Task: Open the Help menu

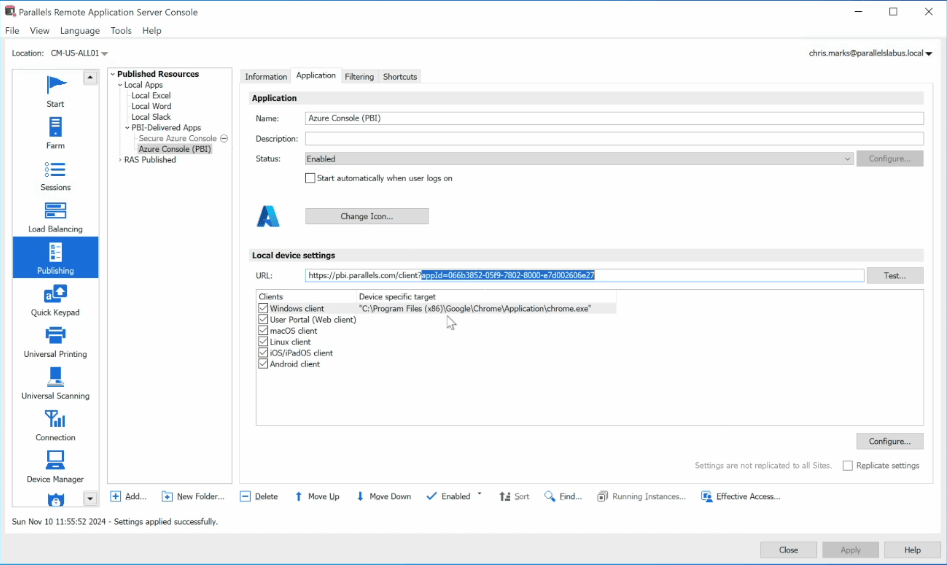Action: point(152,30)
